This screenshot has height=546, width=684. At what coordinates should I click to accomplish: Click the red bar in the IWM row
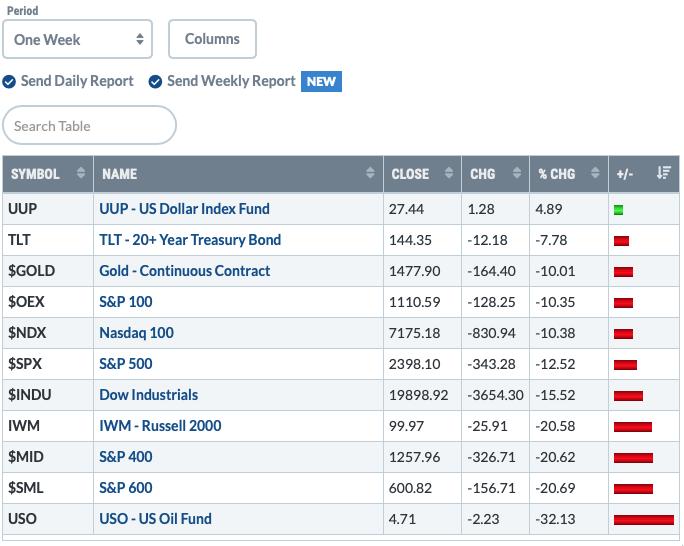click(633, 427)
